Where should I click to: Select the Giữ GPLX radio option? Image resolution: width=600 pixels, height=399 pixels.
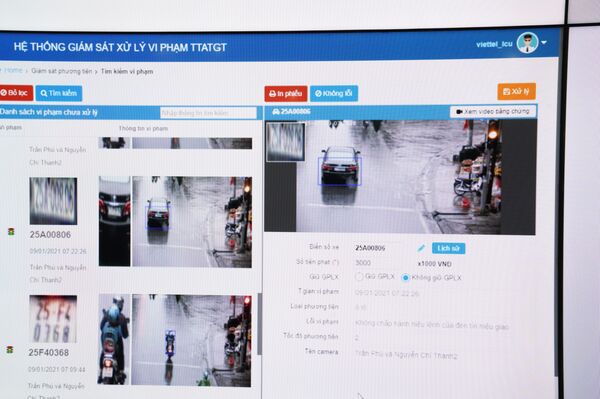point(359,276)
